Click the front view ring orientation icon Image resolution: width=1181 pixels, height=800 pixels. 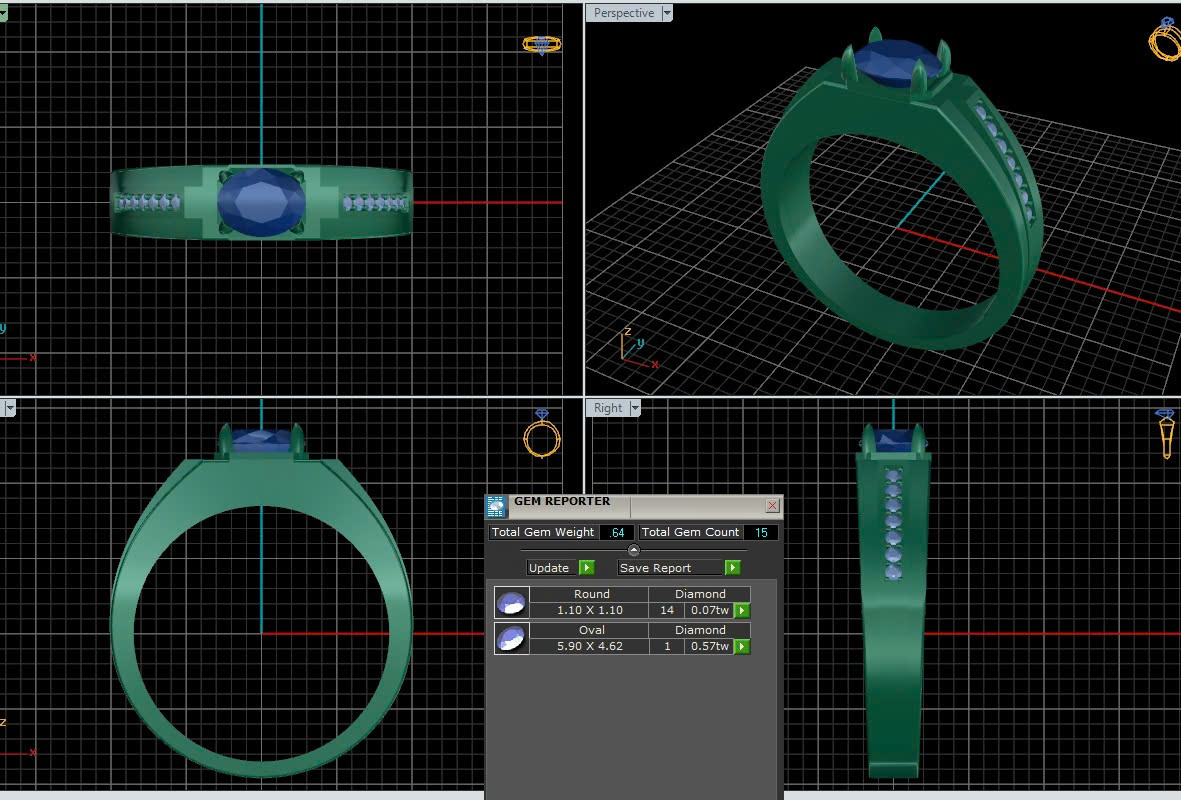(x=542, y=435)
